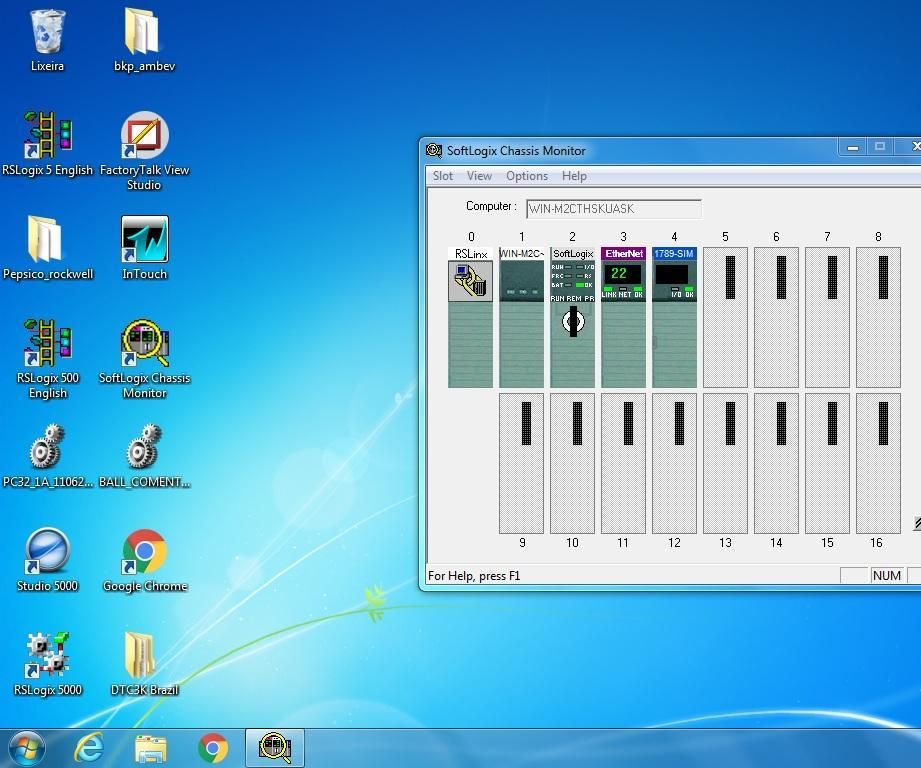Select empty chassis slot 12
The image size is (921, 768).
(674, 463)
